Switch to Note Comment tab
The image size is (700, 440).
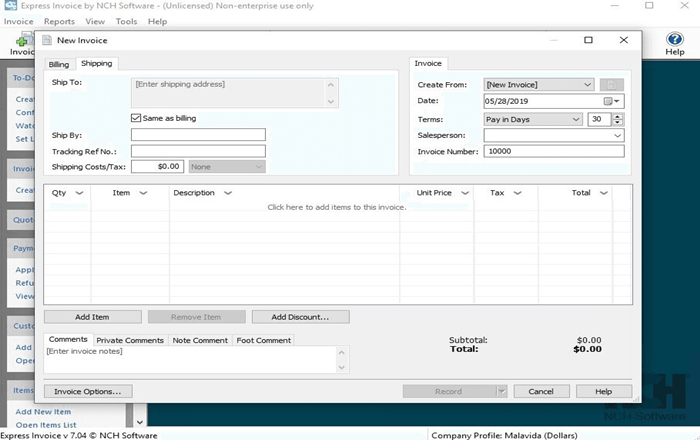pyautogui.click(x=200, y=340)
